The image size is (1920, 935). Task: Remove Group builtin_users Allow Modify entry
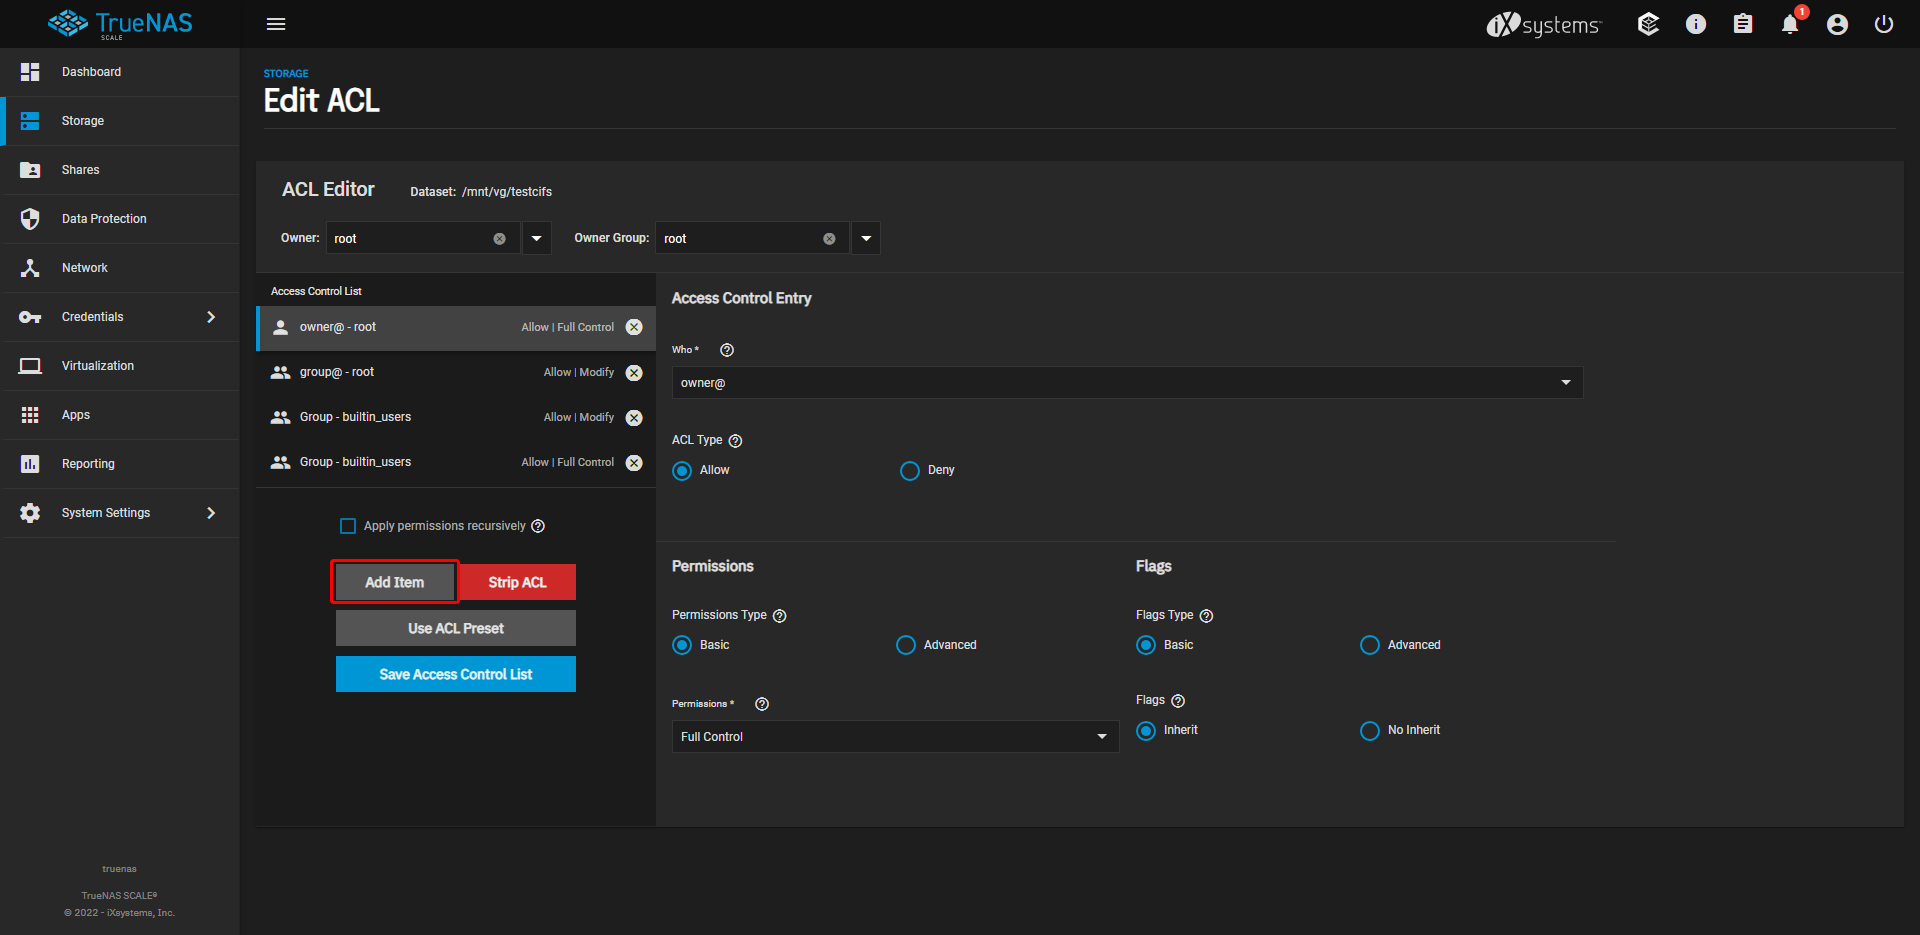[x=634, y=417]
